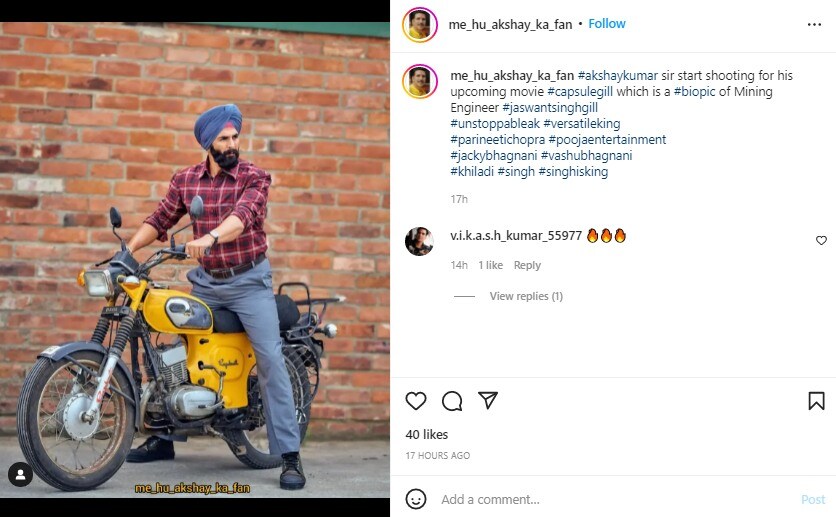836x517 pixels.
Task: Open the caption author's avatar
Action: tap(420, 82)
